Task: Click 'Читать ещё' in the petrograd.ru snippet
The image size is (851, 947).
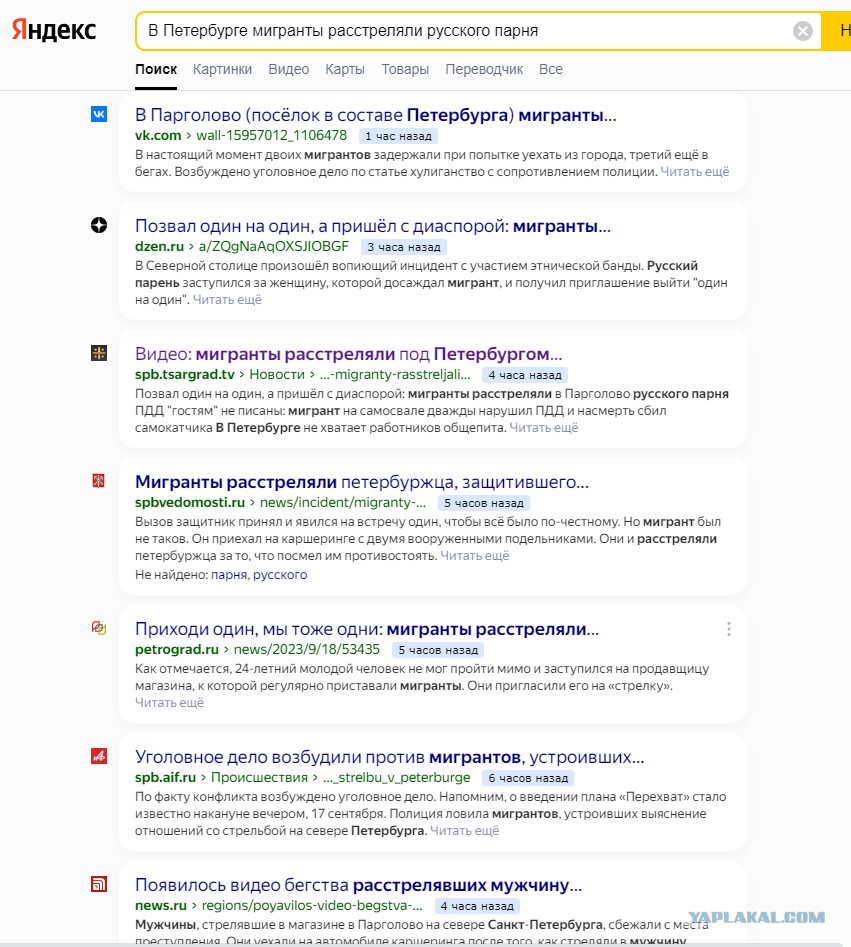Action: (169, 703)
